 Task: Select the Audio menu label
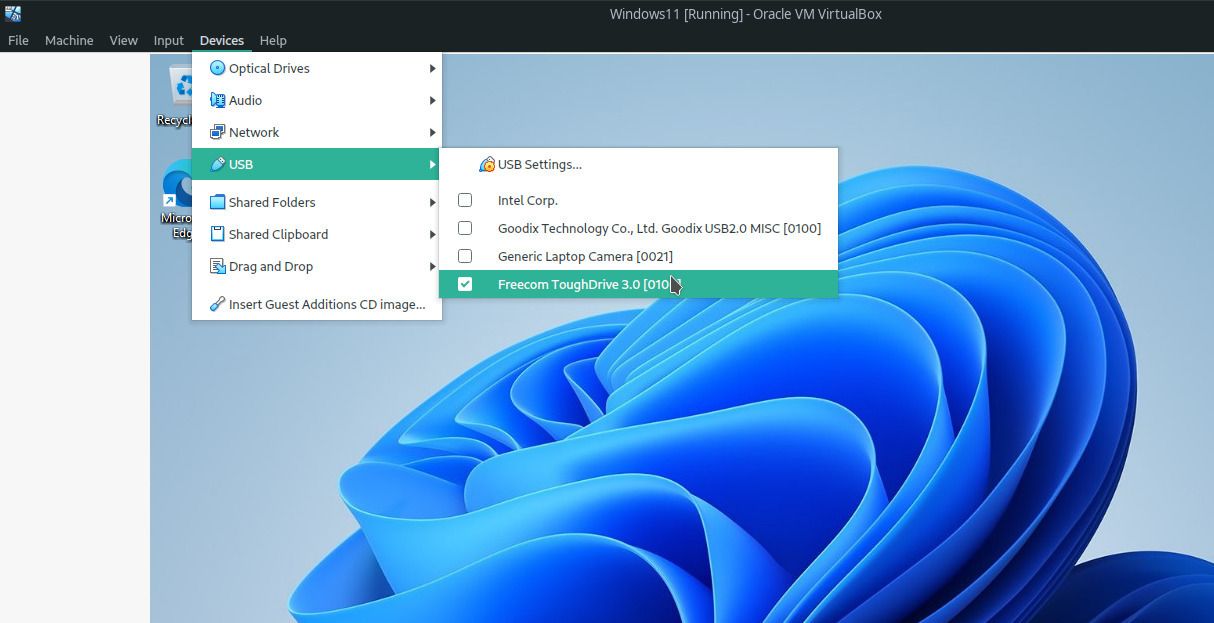tap(245, 100)
